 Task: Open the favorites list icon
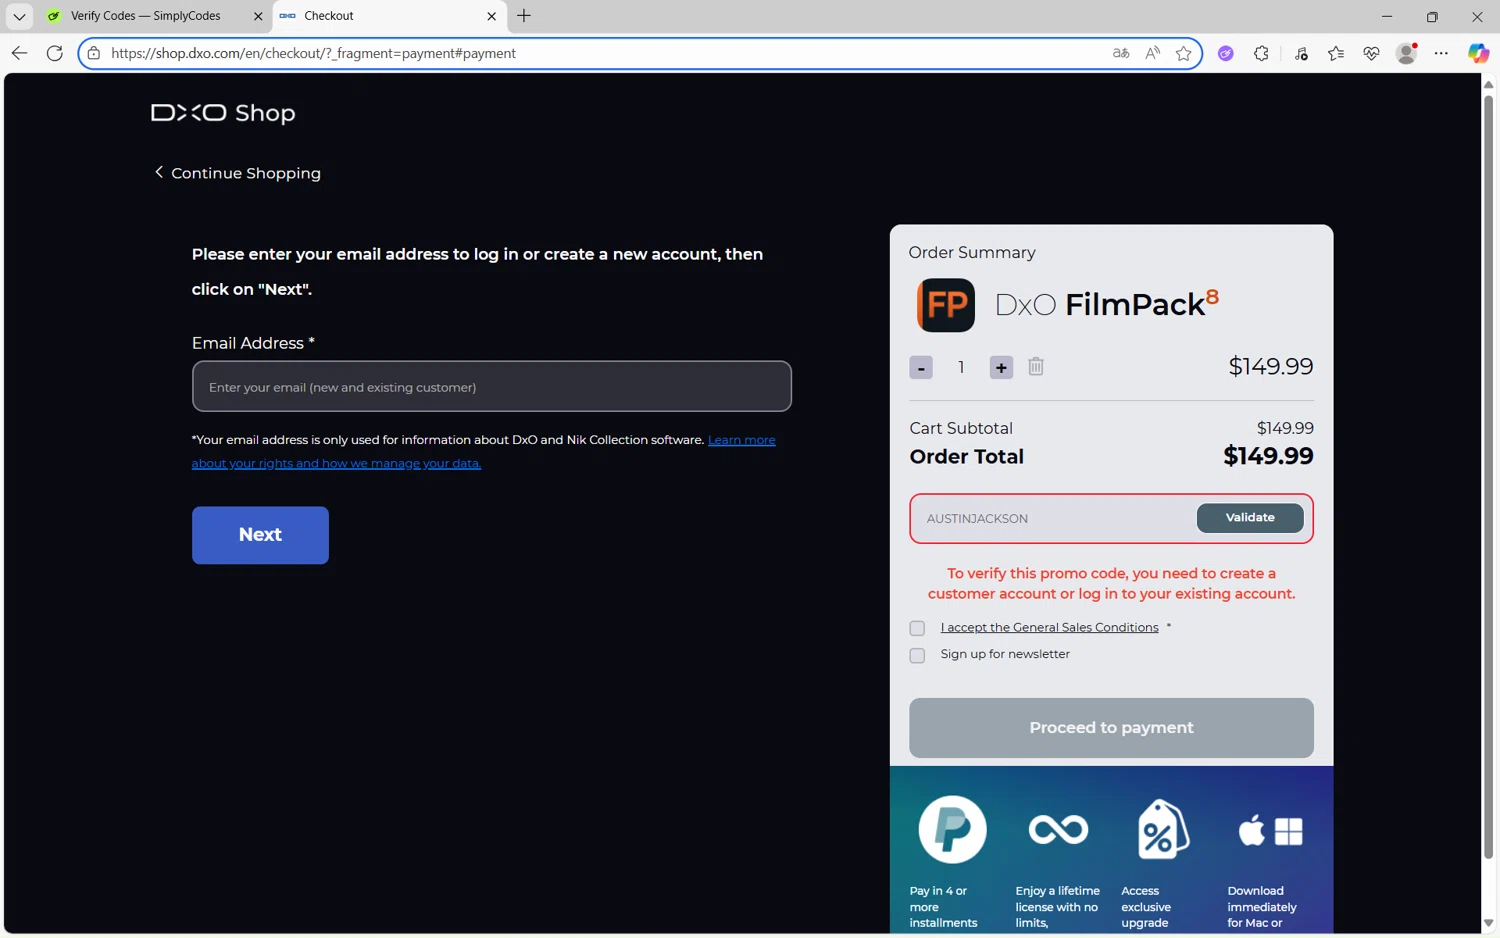pos(1336,53)
